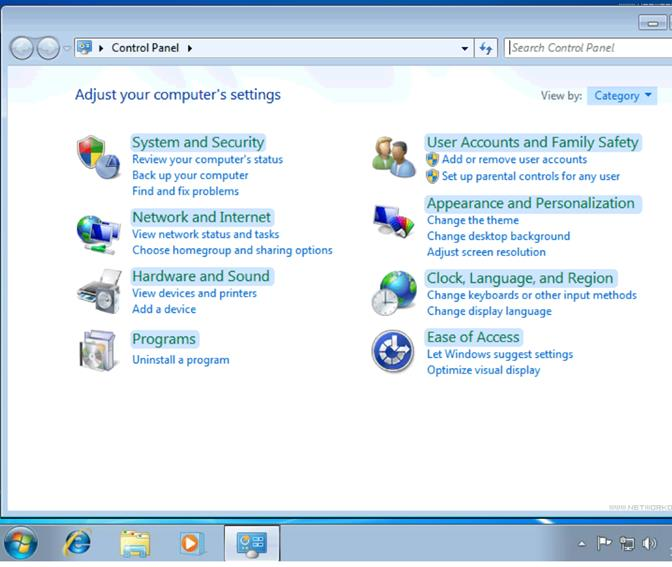Click the Forward navigation arrow button
672x567 pixels.
[48, 48]
